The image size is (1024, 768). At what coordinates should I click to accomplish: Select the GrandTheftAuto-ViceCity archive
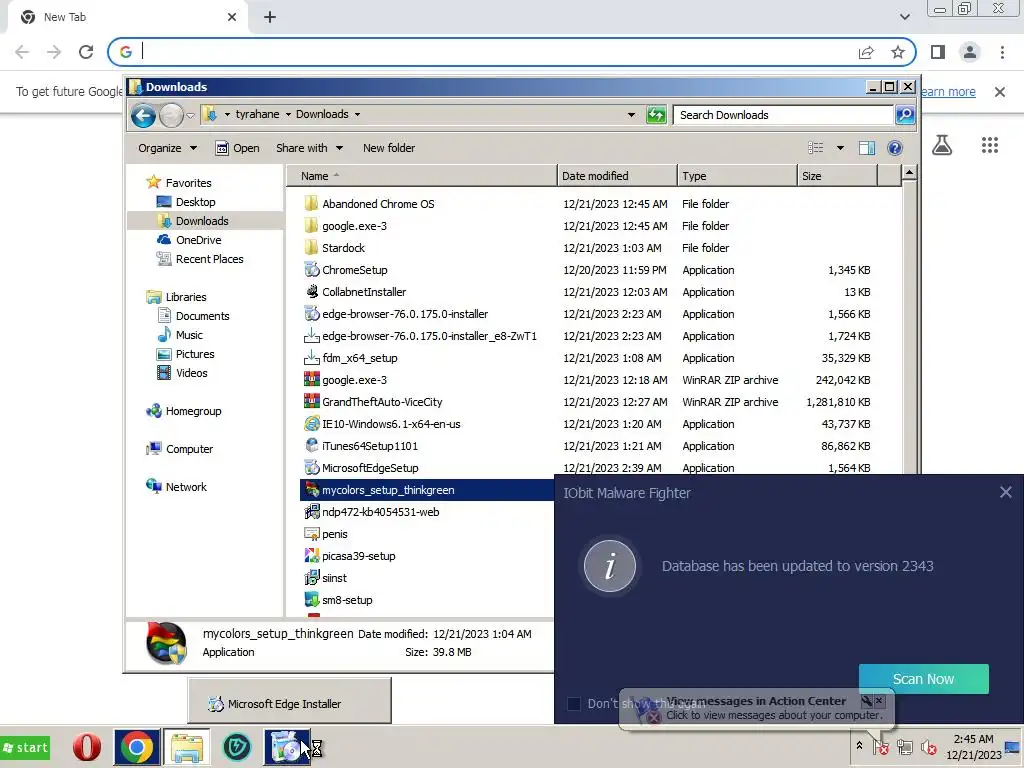click(381, 402)
